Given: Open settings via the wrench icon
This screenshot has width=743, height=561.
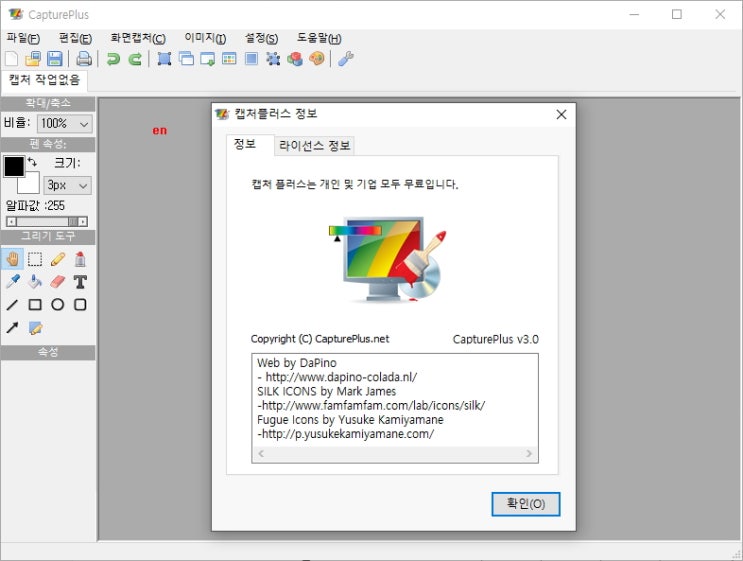Looking at the screenshot, I should pyautogui.click(x=345, y=59).
